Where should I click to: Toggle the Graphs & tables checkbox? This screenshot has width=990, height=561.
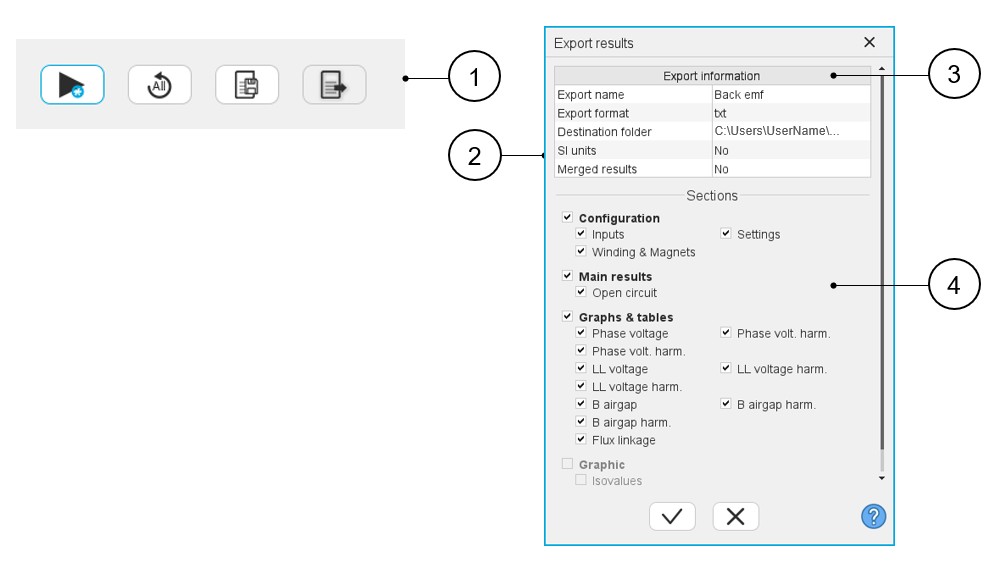568,317
